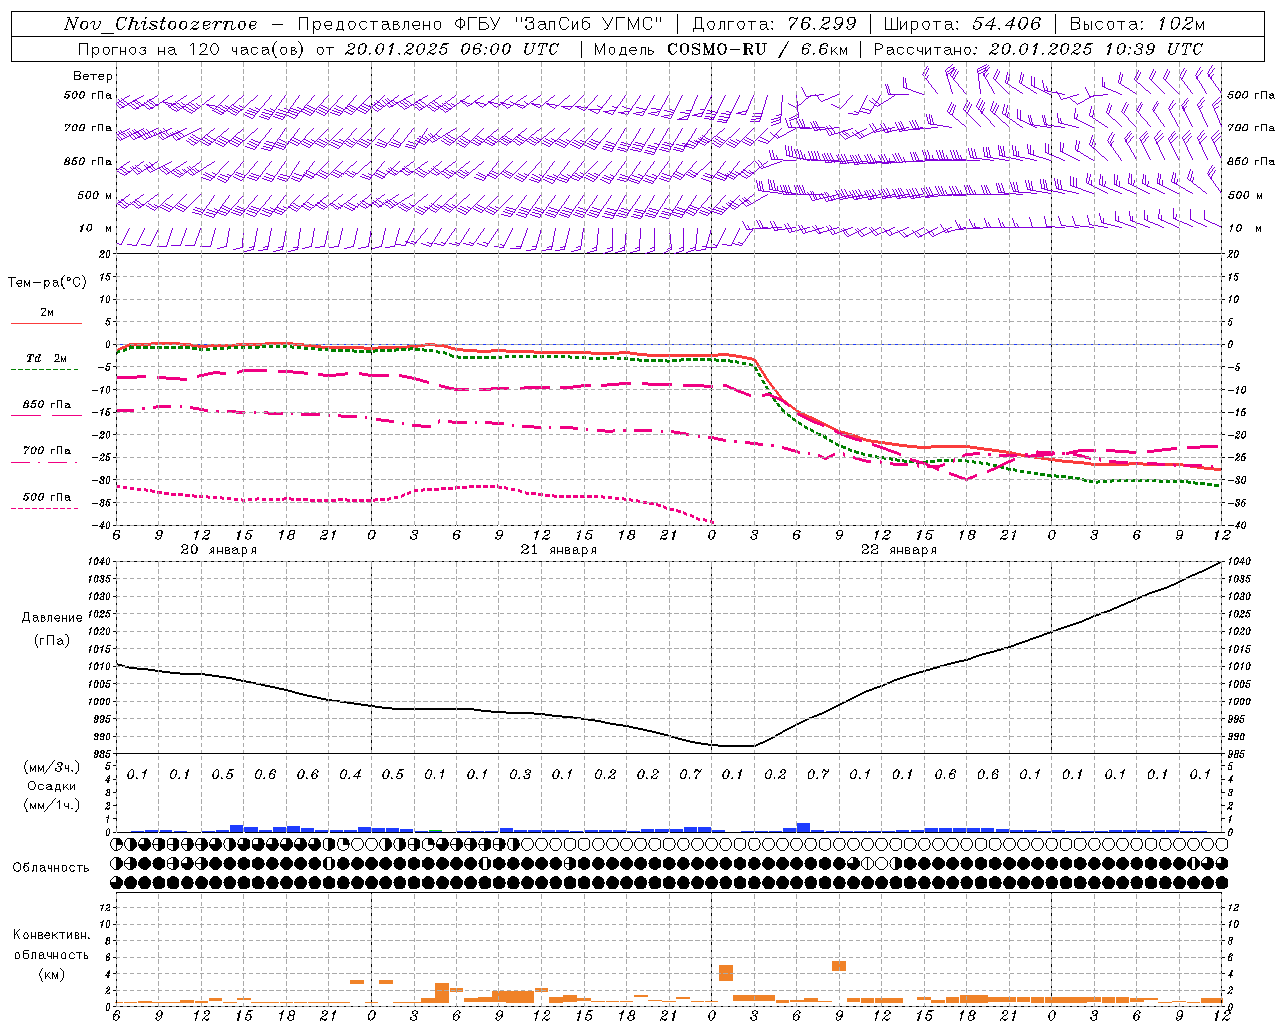Click the '2м' temperature legend line sample
Viewport: 1280px width, 1024px height.
[46, 324]
